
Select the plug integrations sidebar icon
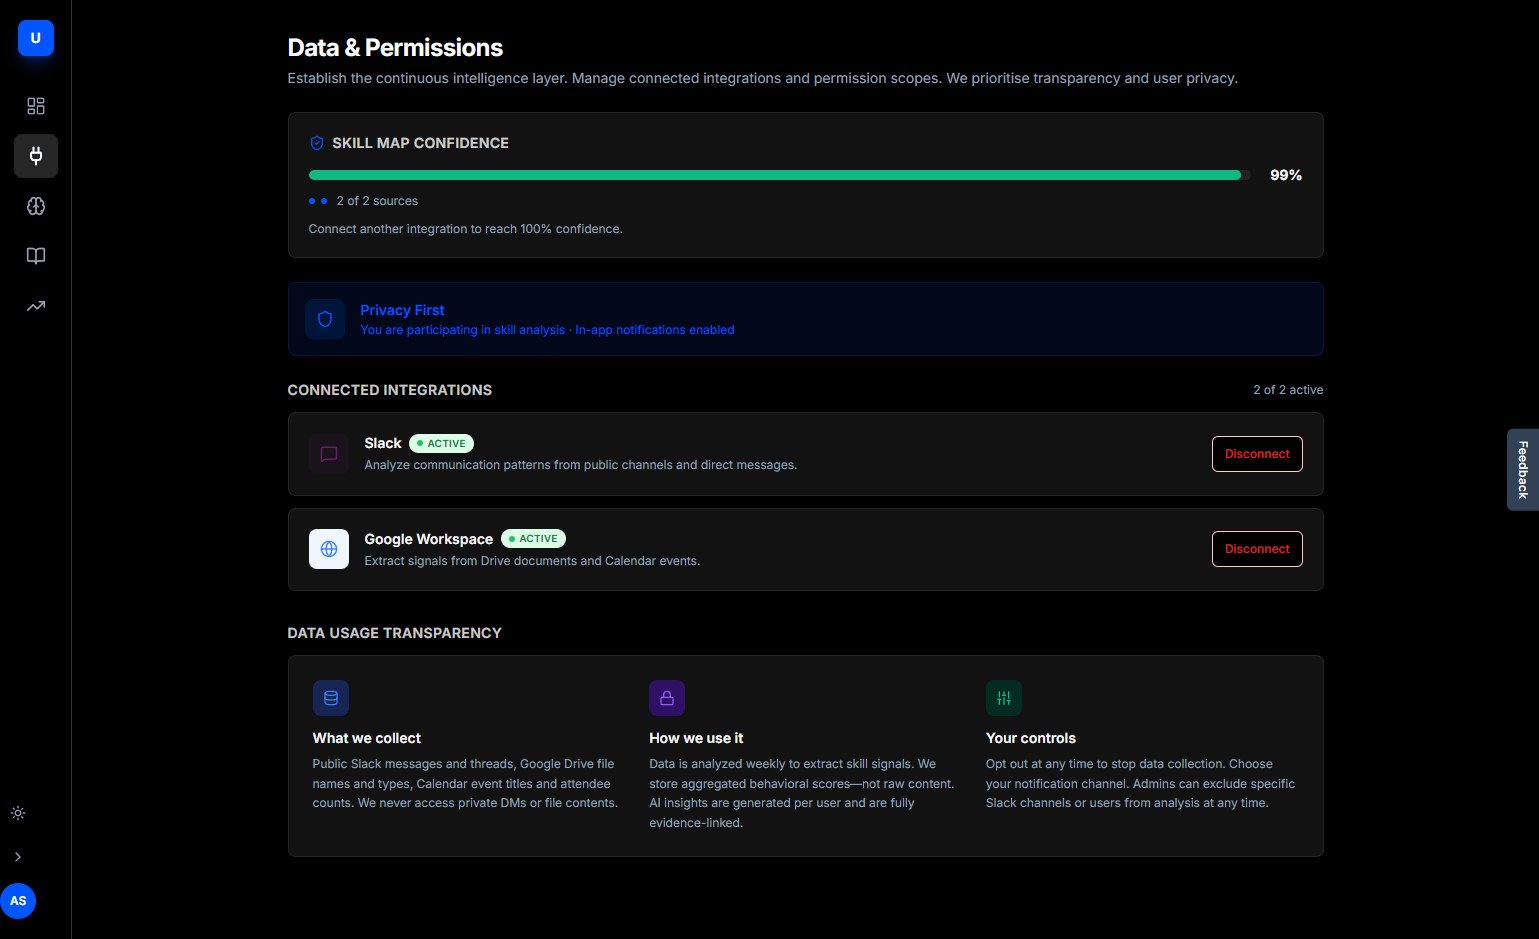click(36, 156)
